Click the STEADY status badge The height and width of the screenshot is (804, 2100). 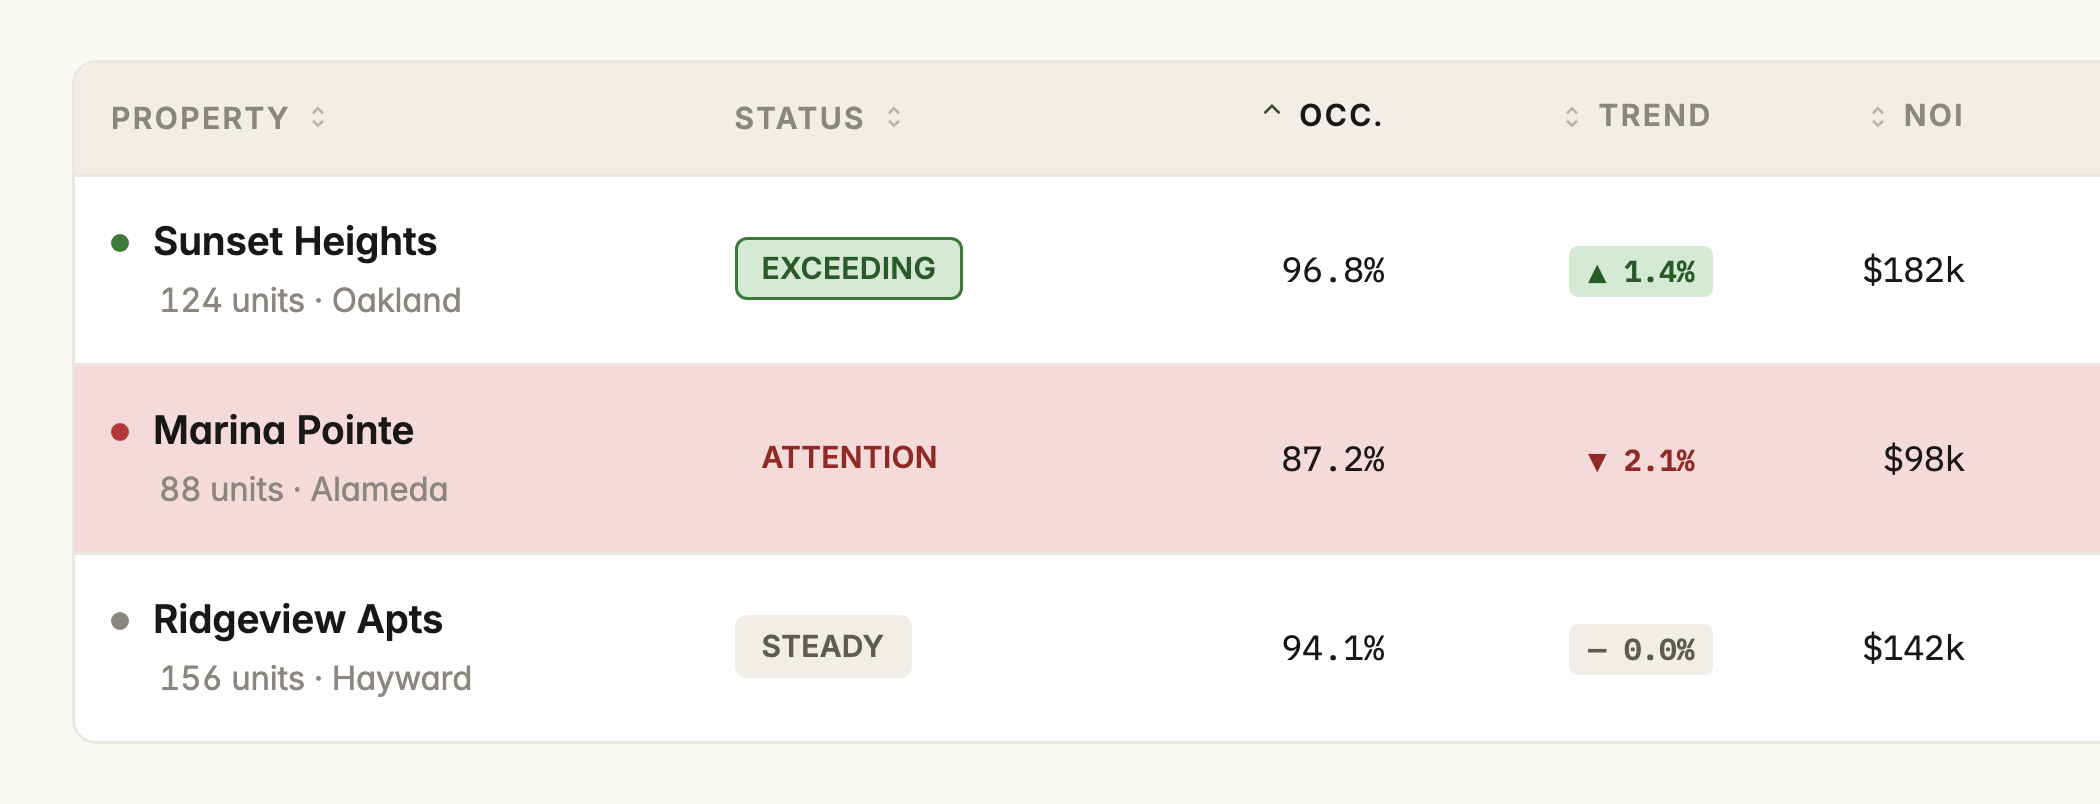(x=823, y=646)
